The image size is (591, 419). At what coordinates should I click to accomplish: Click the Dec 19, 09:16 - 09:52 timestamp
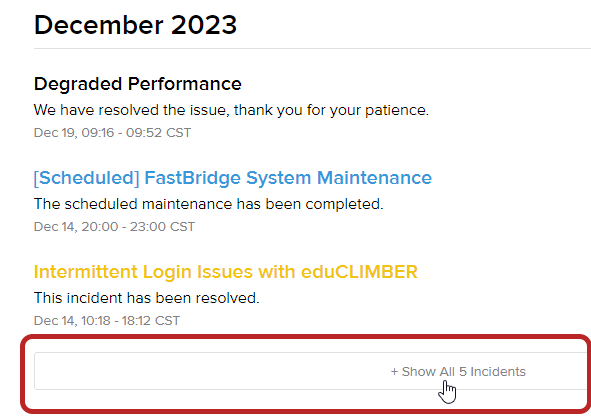coord(112,133)
